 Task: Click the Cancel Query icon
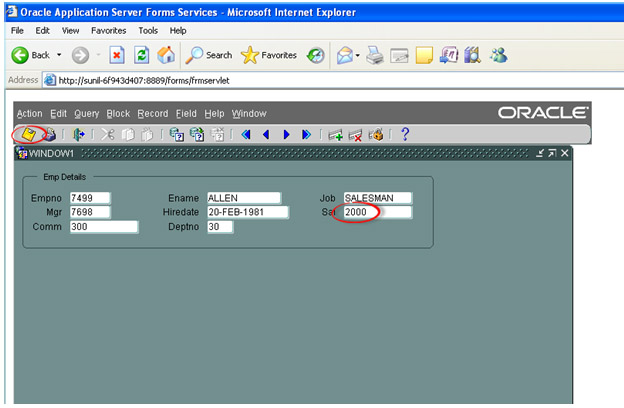coord(217,135)
